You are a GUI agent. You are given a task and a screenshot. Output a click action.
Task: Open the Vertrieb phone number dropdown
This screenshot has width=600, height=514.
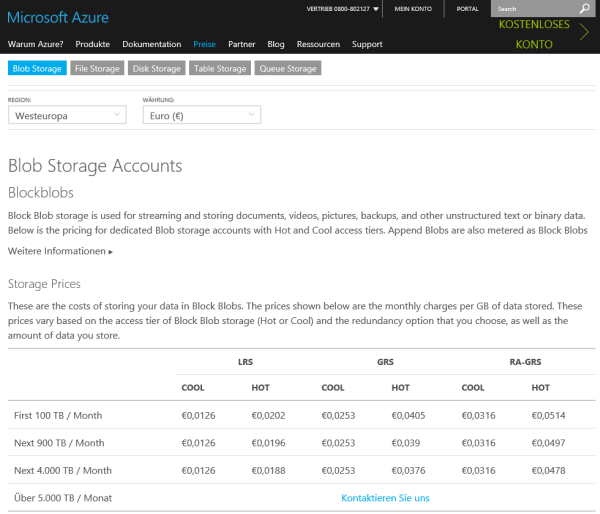[x=375, y=9]
